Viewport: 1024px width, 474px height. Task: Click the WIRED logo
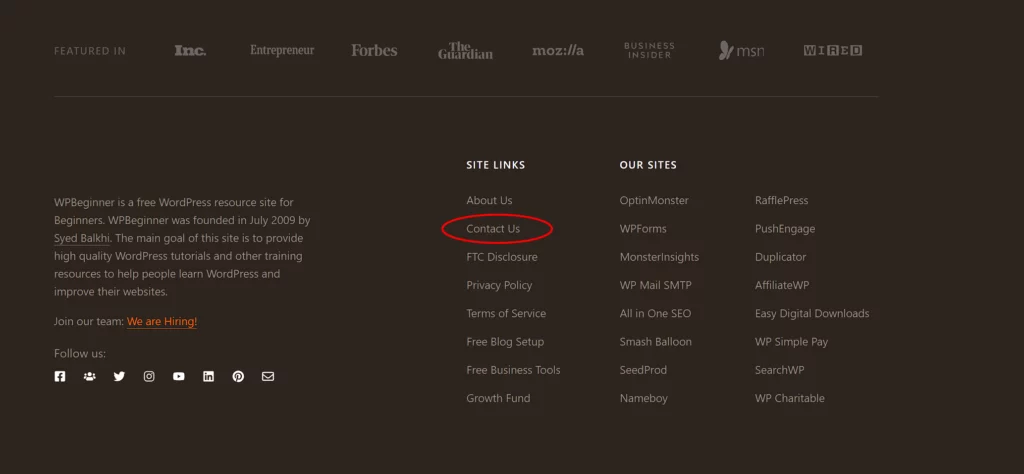[x=833, y=50]
